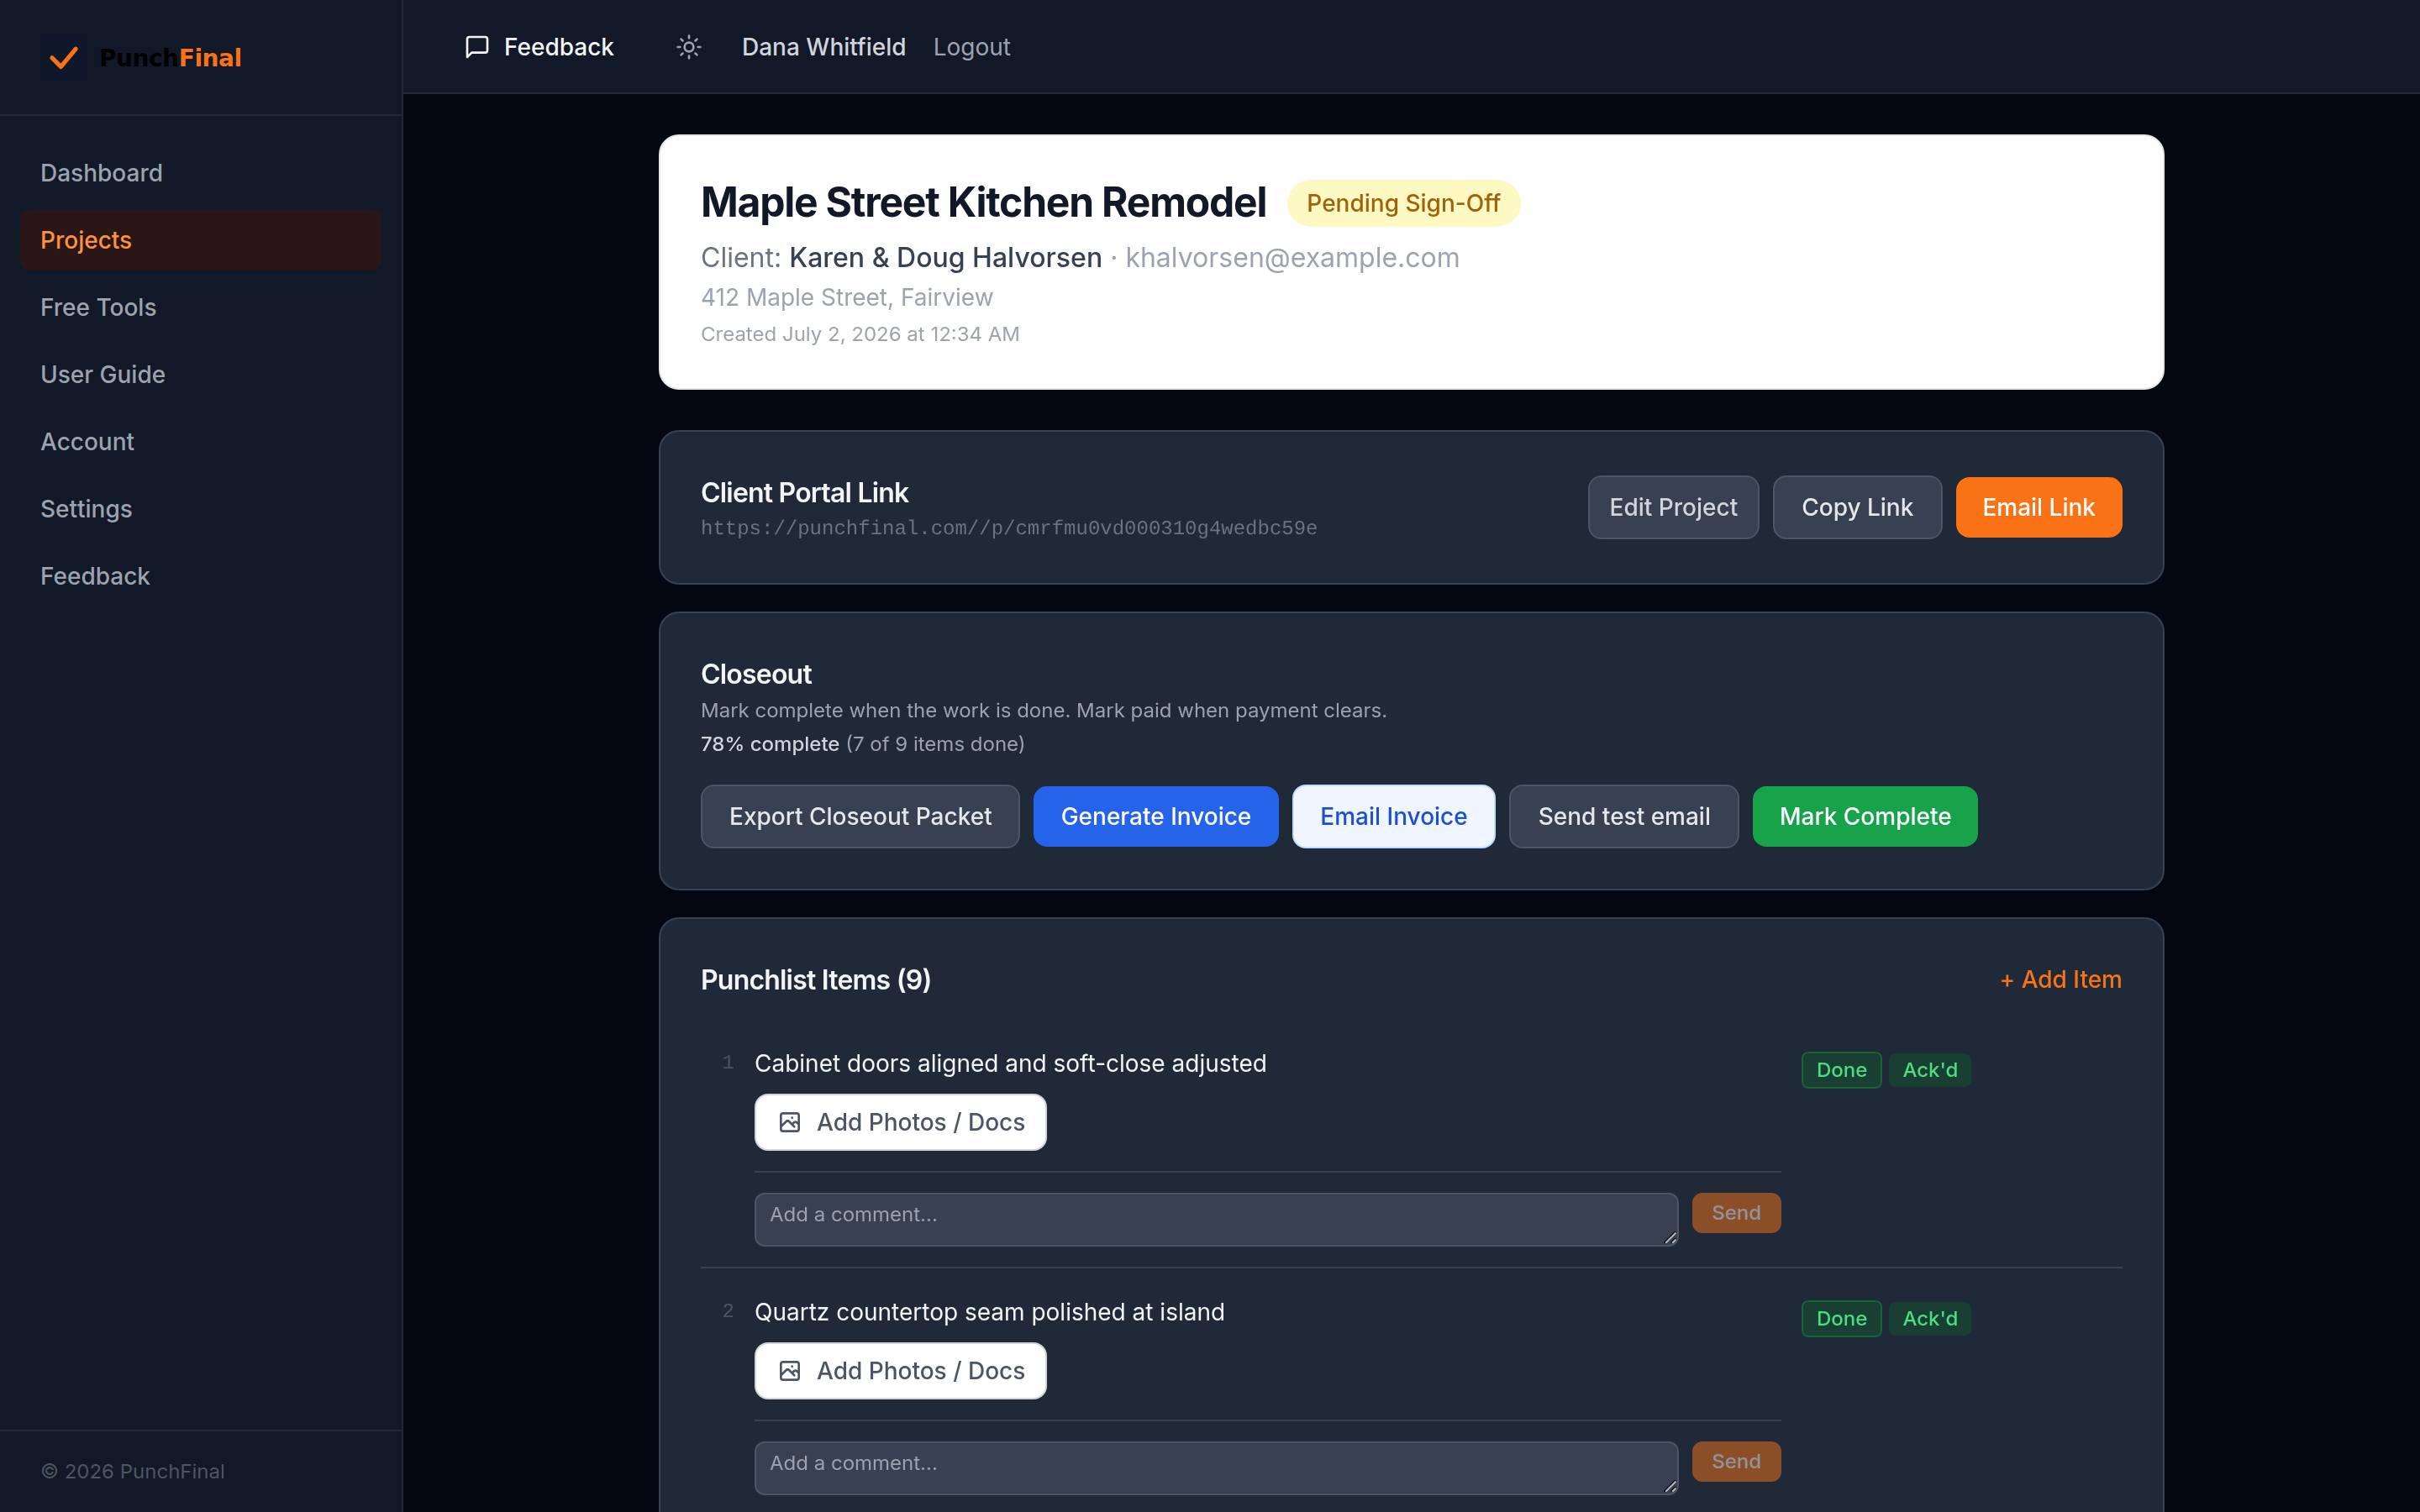2420x1512 pixels.
Task: Click the Email Invoice button
Action: pos(1393,816)
